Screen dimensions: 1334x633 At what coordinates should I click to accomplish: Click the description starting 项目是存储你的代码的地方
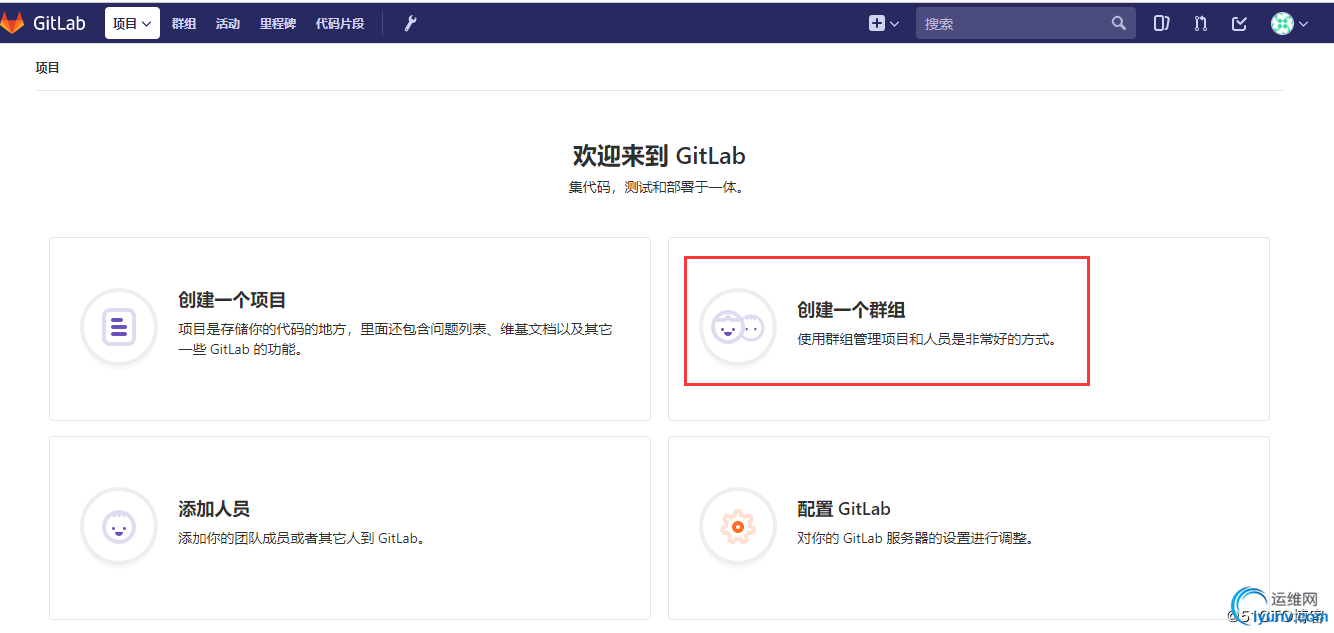pyautogui.click(x=395, y=339)
